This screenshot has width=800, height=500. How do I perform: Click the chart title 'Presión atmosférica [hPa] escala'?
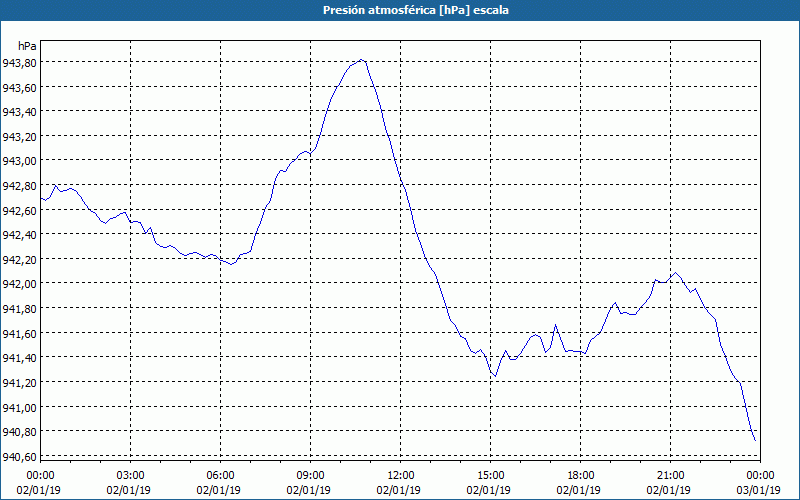pos(416,10)
